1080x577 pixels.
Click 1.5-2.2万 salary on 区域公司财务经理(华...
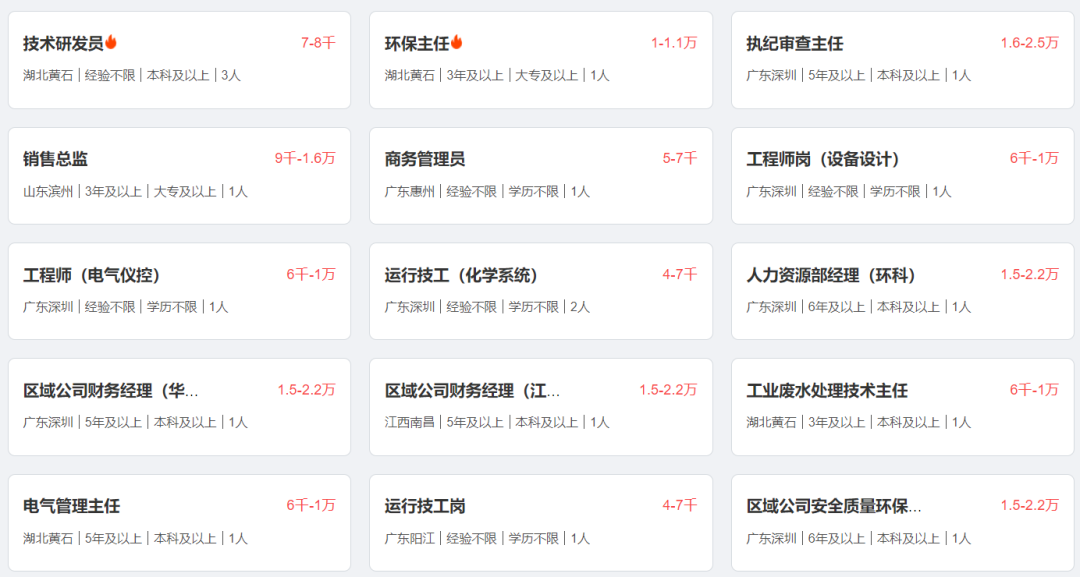[x=307, y=390]
